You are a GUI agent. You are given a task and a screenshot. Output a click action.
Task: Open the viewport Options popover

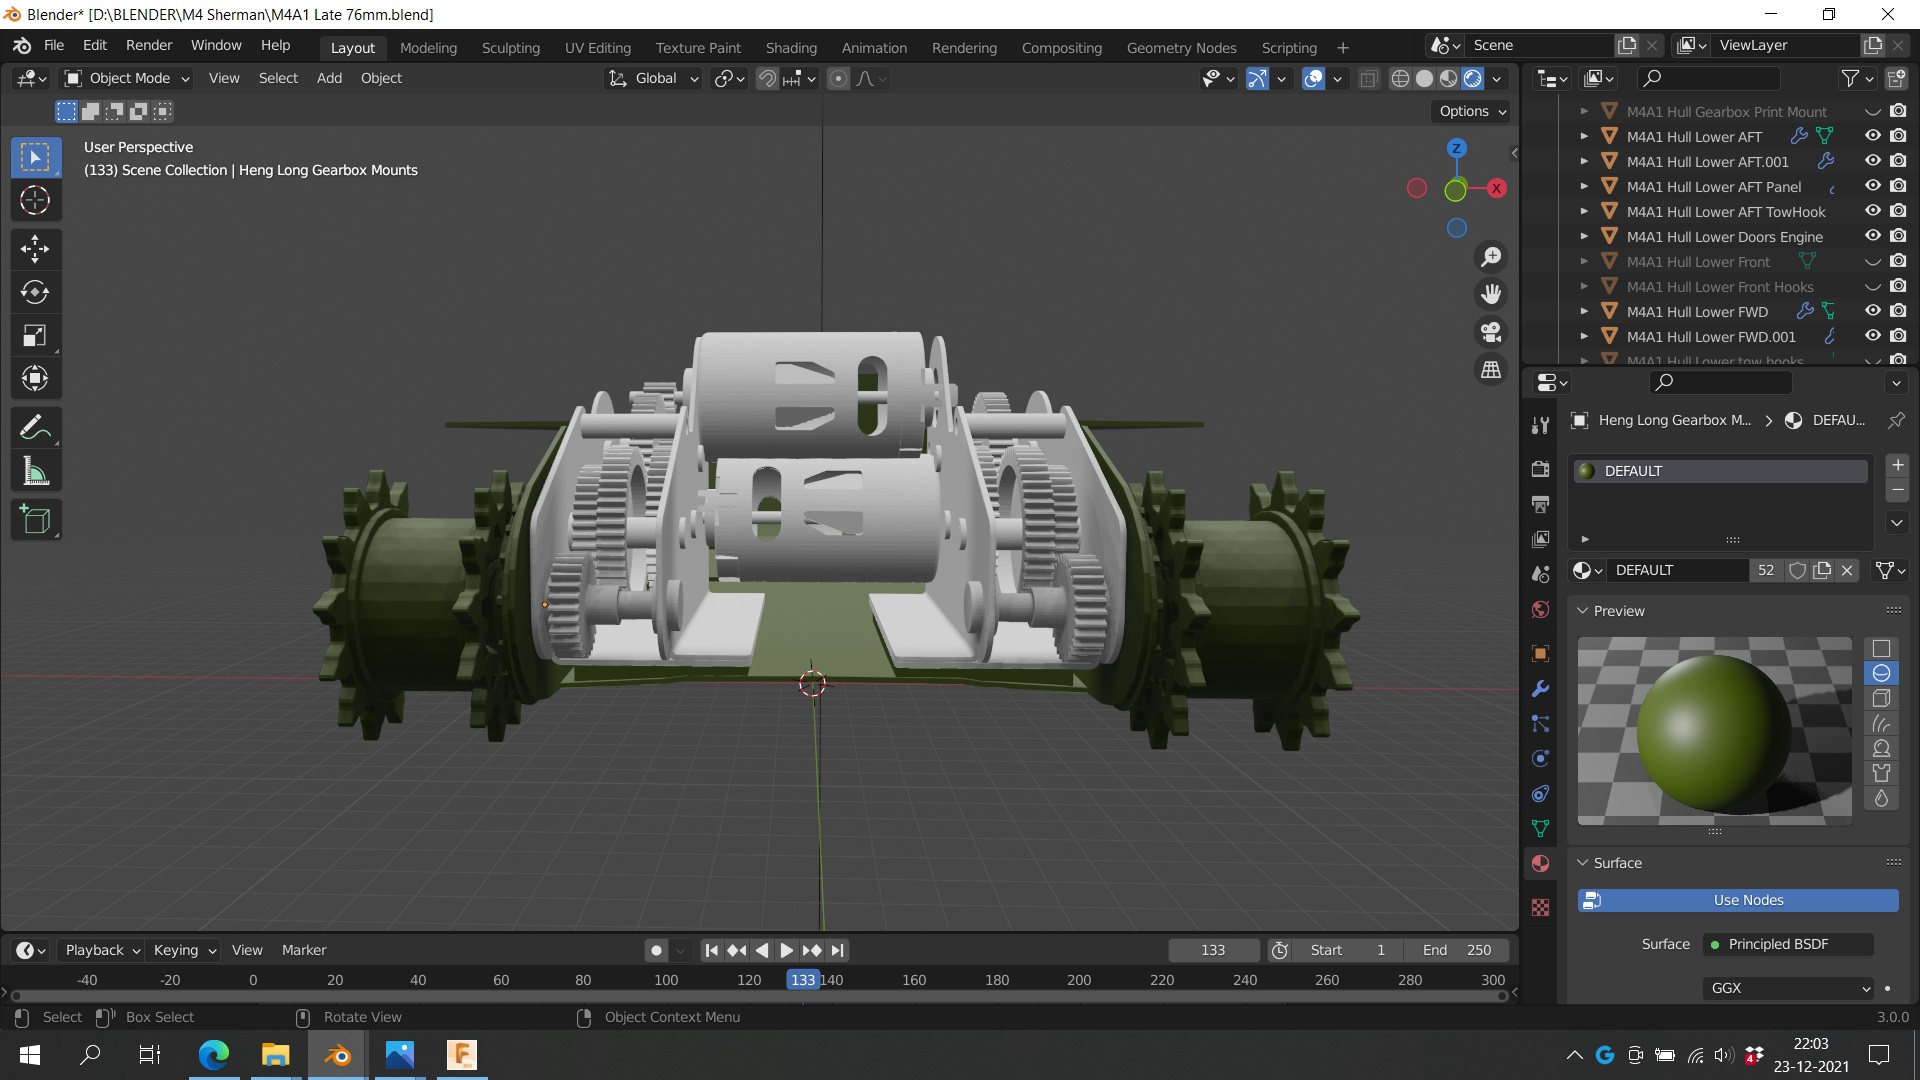tap(1472, 111)
